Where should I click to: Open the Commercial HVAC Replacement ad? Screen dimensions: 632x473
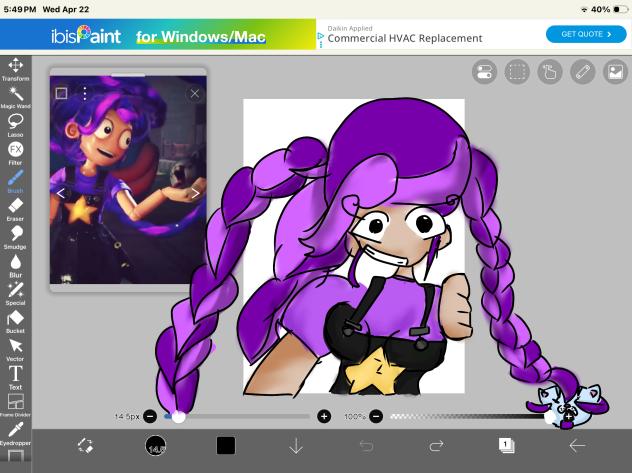(x=405, y=38)
